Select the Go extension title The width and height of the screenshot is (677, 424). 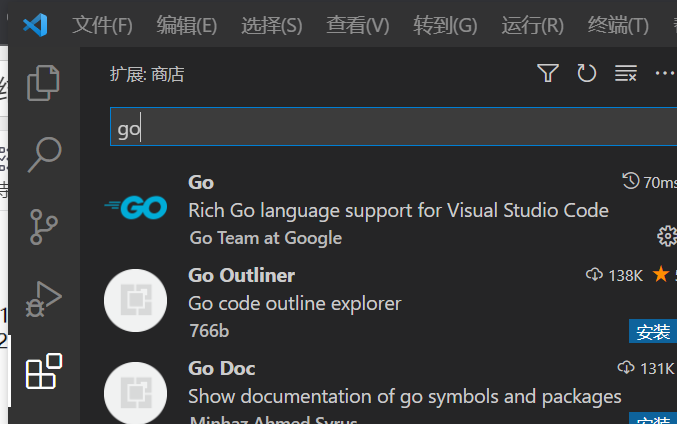[x=201, y=183]
